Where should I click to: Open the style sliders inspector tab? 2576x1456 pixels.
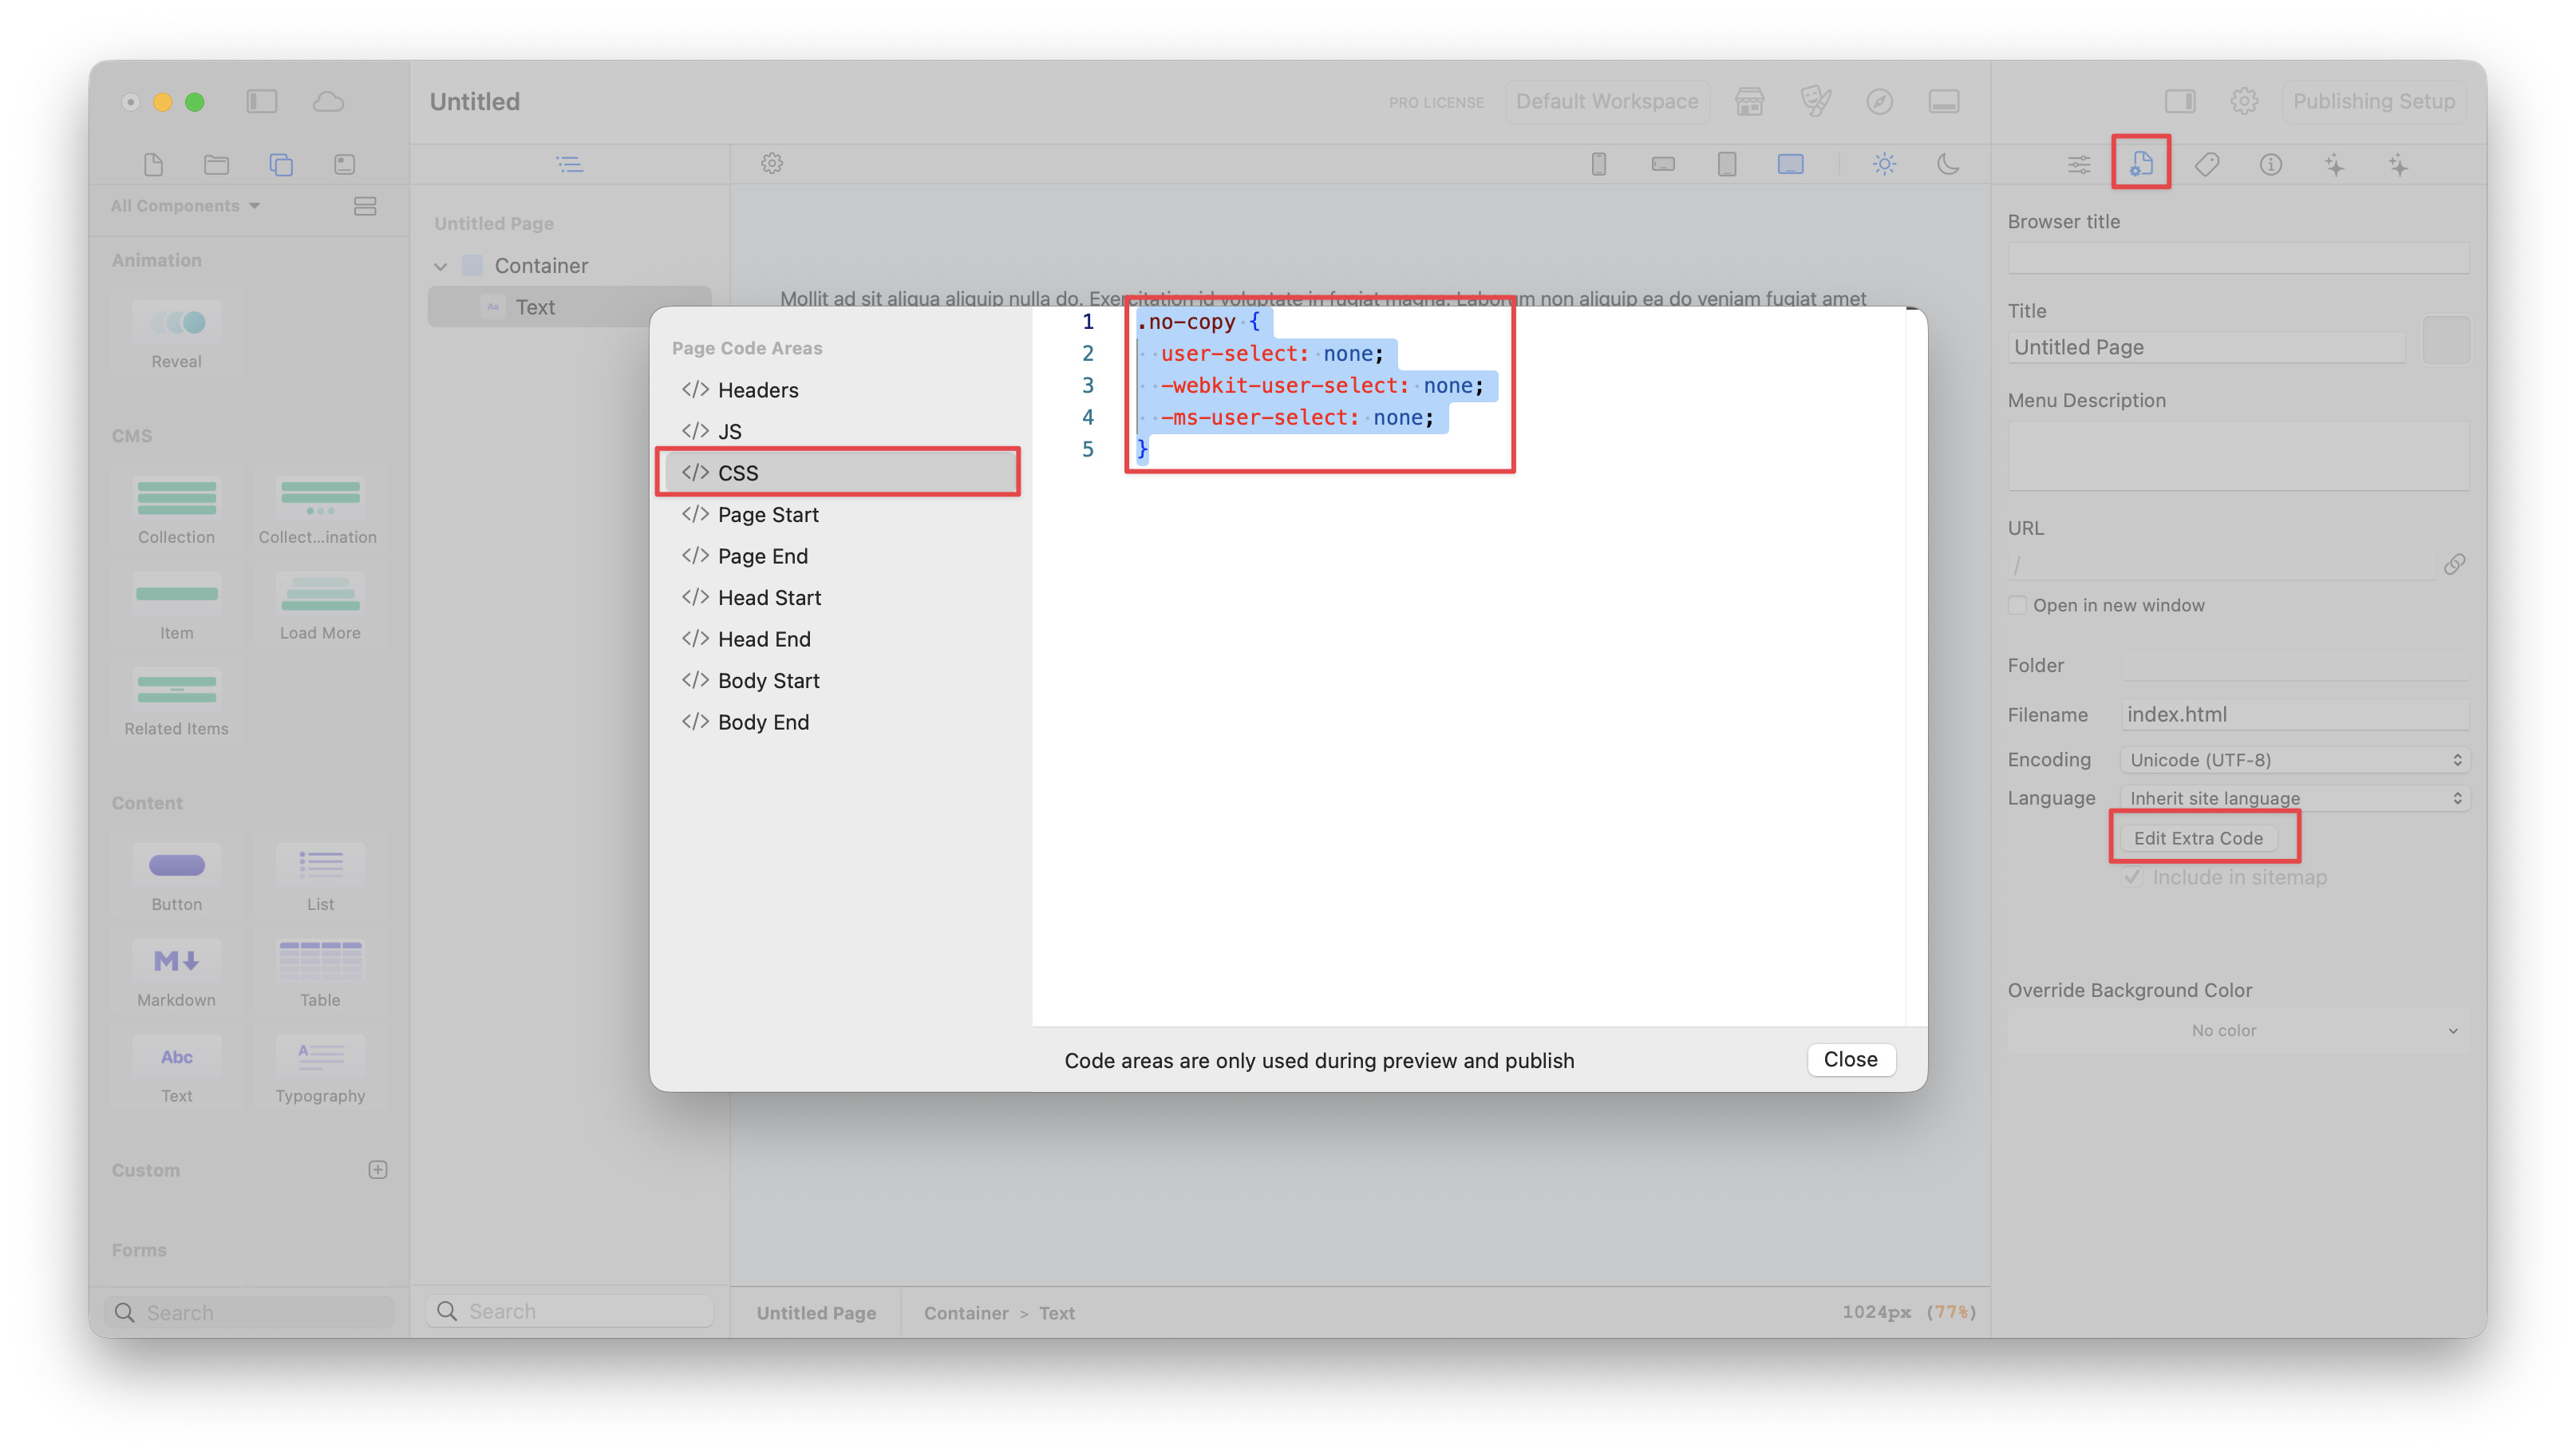coord(2079,164)
